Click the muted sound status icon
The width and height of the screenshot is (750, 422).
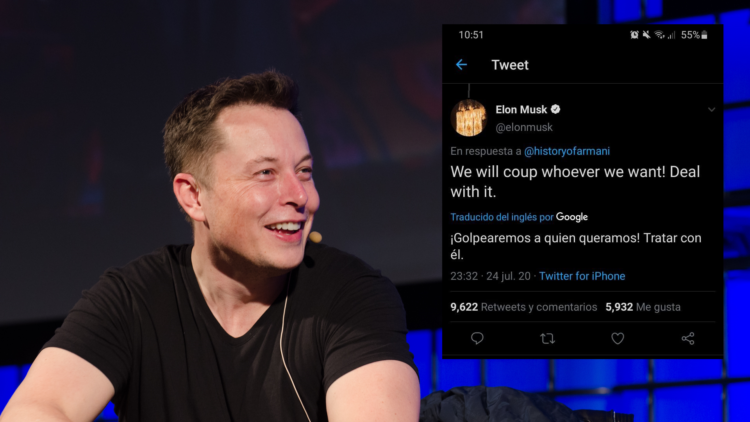(x=647, y=34)
